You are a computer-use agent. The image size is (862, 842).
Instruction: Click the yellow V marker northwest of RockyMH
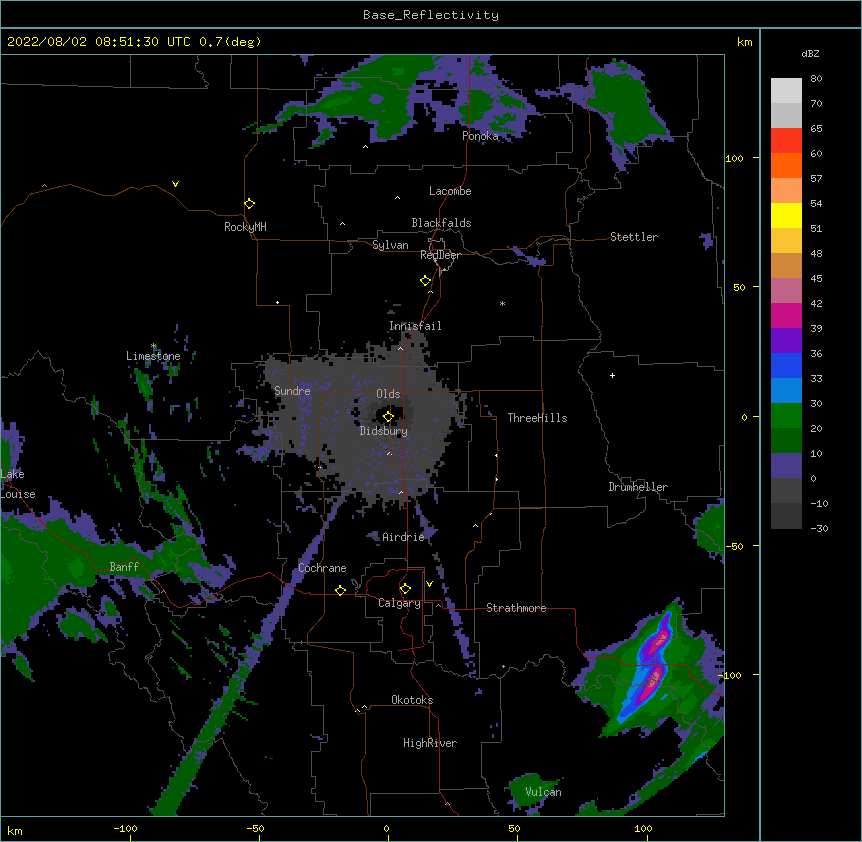point(175,184)
